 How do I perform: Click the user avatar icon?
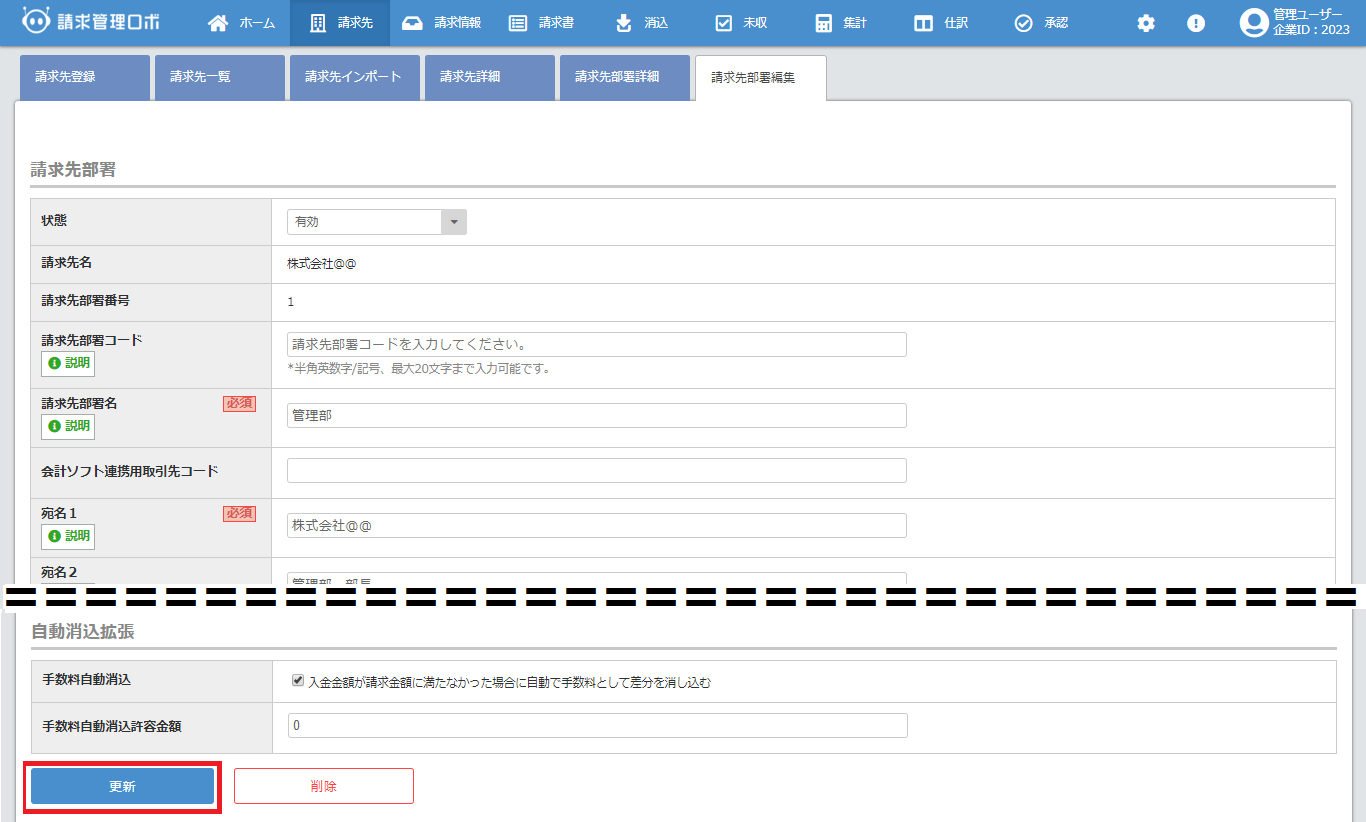[1253, 23]
